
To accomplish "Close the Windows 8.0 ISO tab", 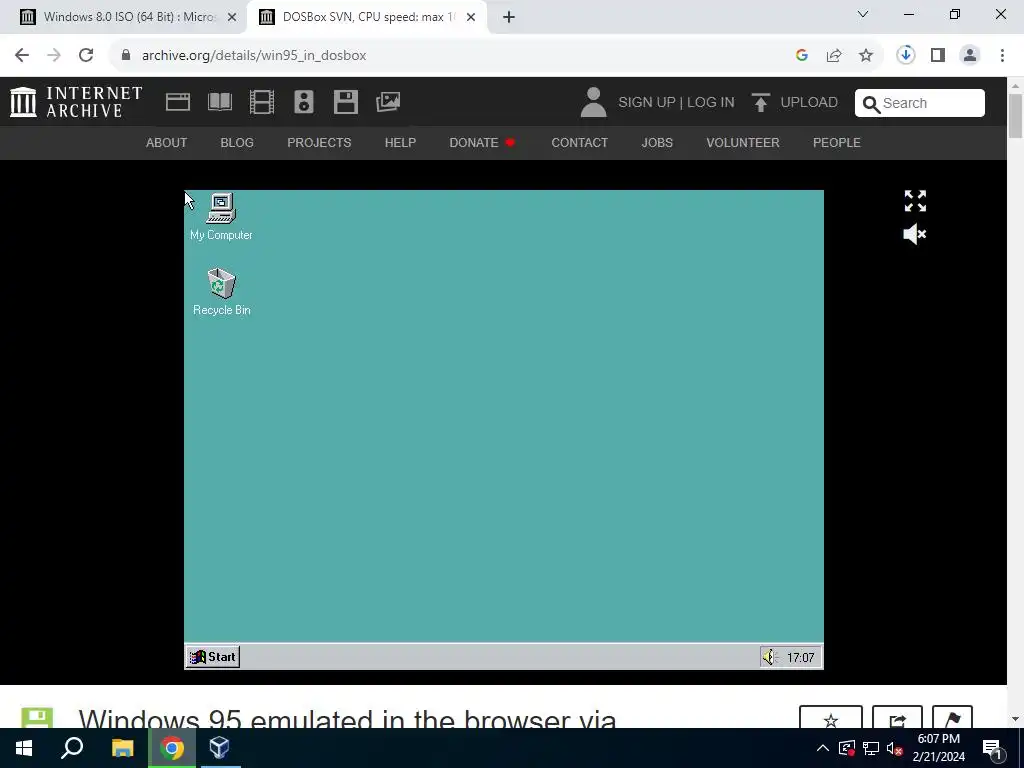I will 232,17.
